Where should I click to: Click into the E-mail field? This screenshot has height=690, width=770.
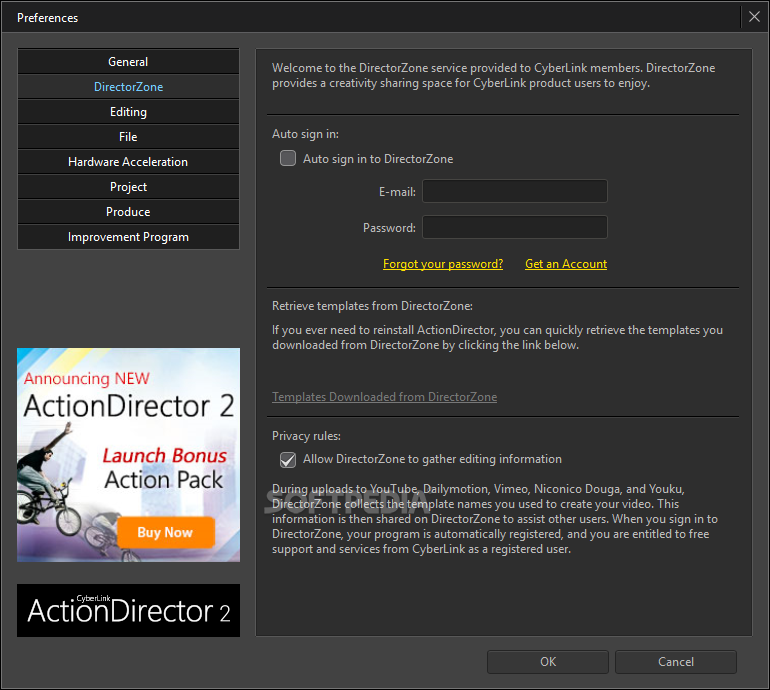[x=515, y=191]
